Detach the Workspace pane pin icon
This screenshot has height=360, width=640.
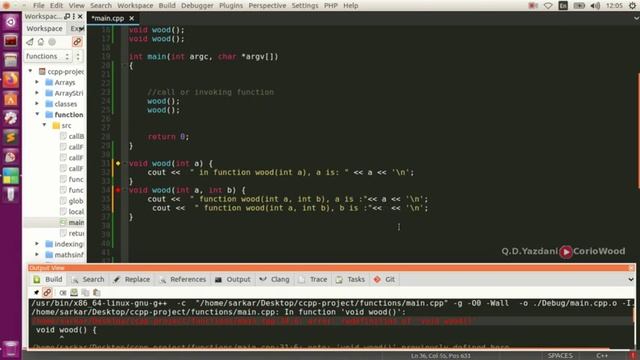click(67, 16)
